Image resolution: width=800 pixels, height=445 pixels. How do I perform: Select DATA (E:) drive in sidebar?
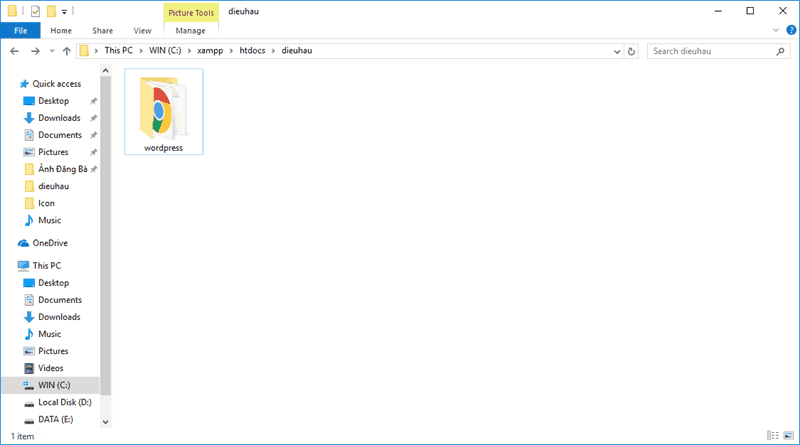tap(56, 419)
